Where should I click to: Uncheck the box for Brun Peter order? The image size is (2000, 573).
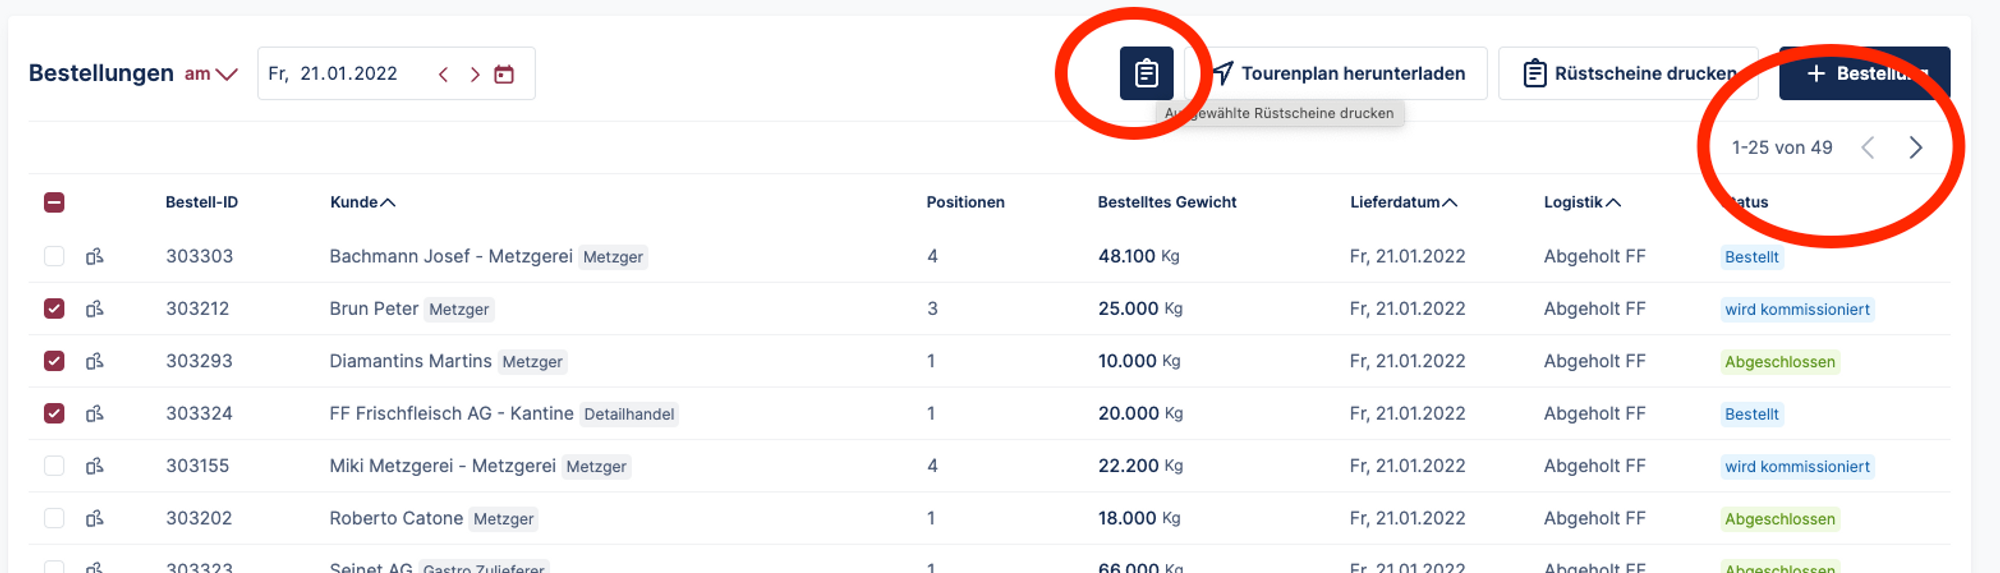(54, 309)
